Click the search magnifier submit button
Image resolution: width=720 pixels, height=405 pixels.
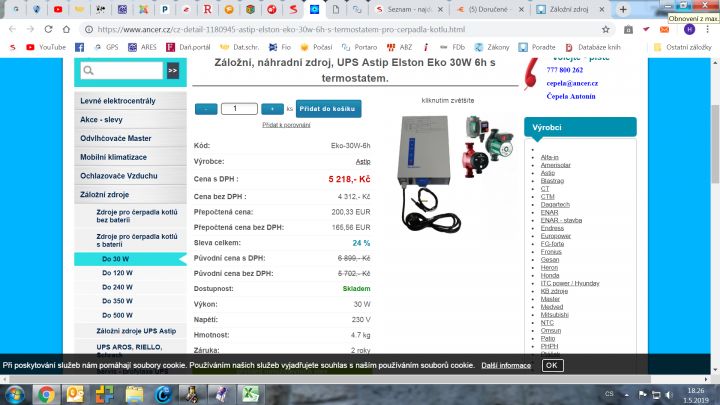click(173, 71)
